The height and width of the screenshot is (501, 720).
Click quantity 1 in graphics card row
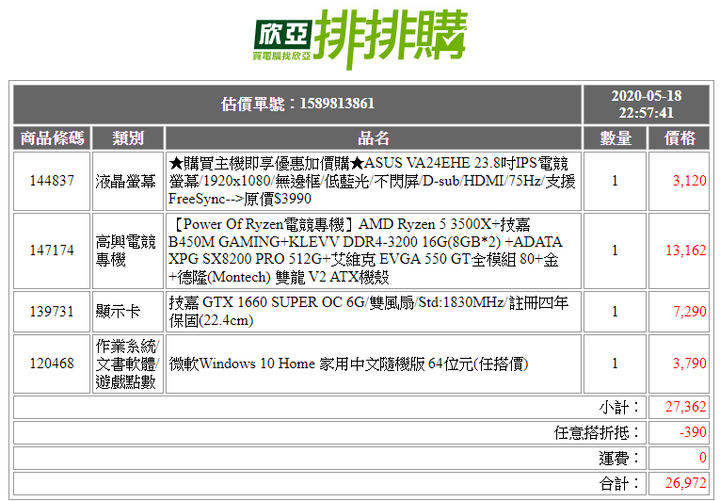(x=615, y=312)
